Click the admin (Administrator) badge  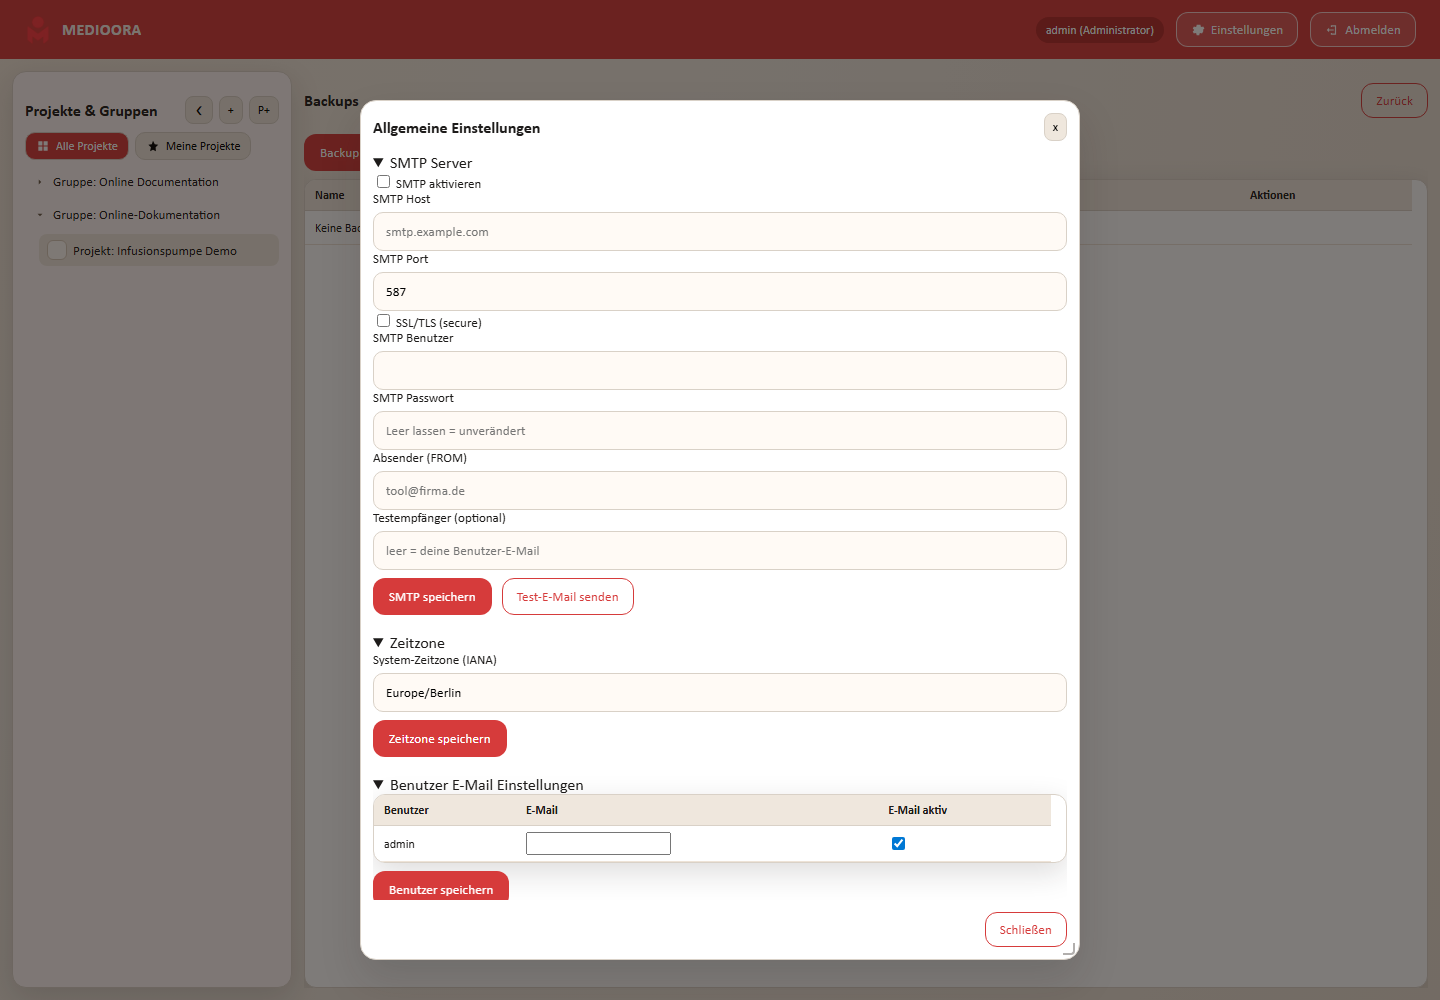(x=1099, y=30)
